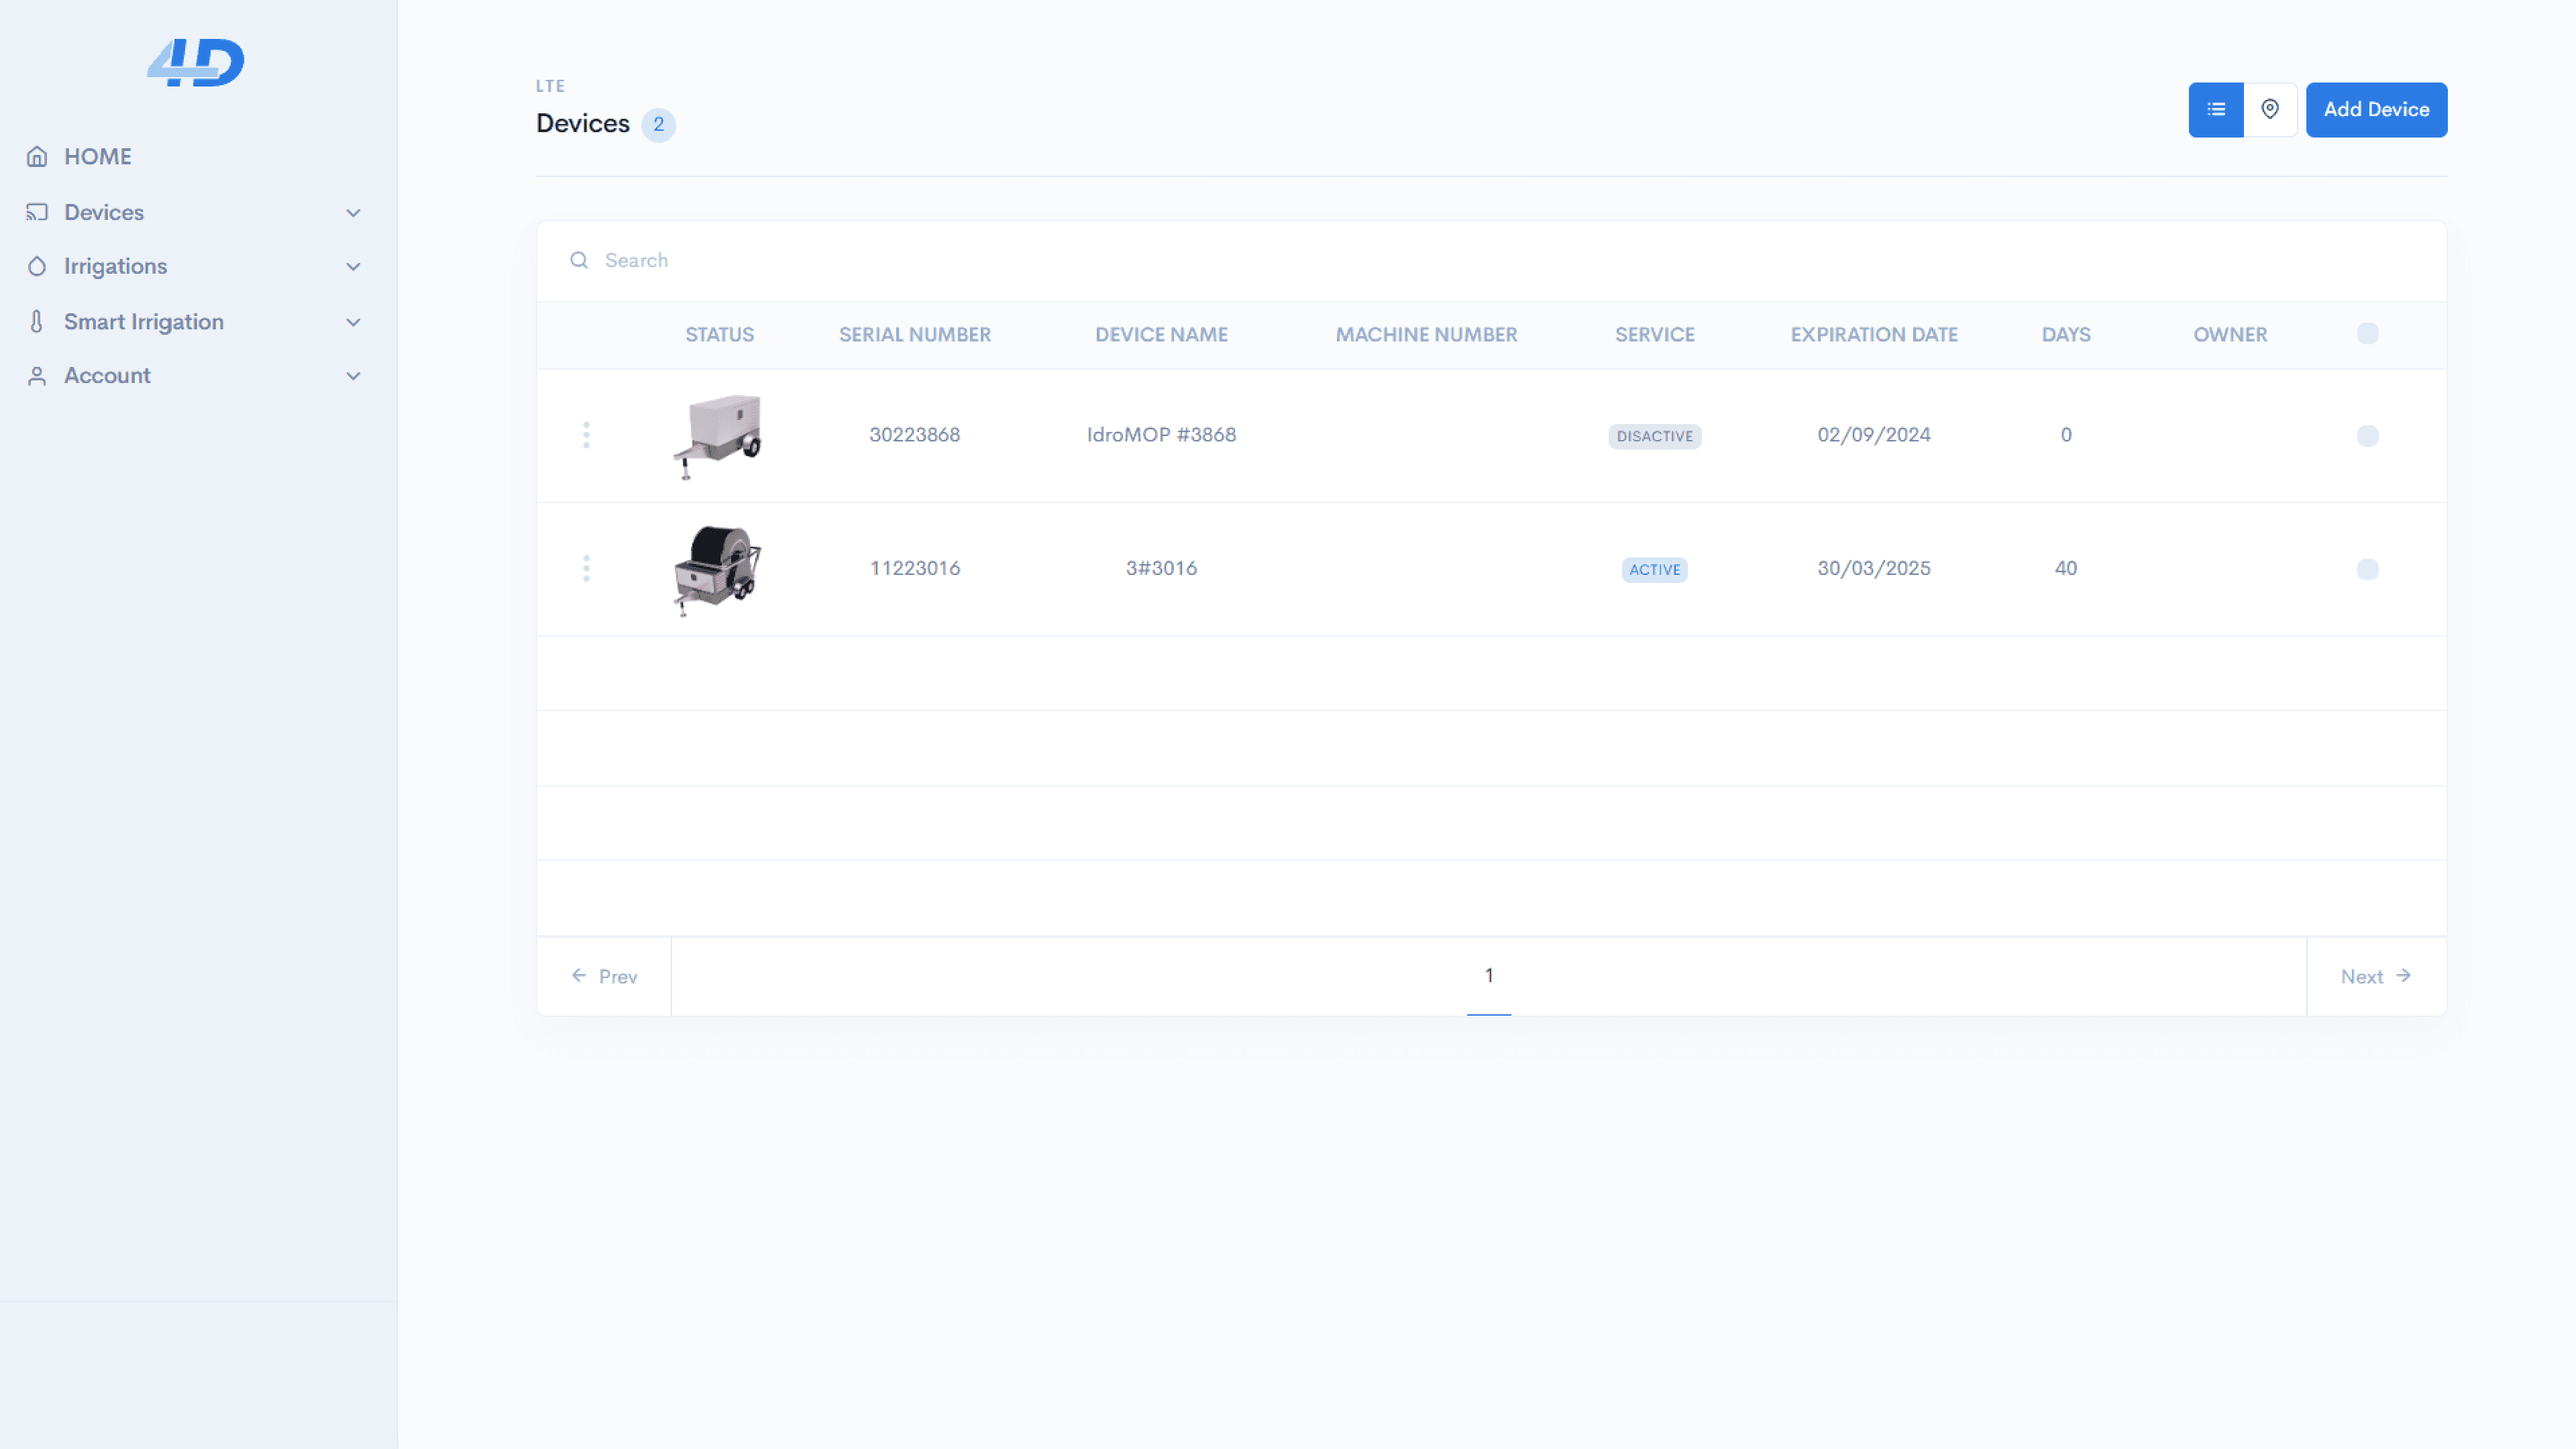Image resolution: width=2576 pixels, height=1449 pixels.
Task: Open three-dot menu for device 3#3016
Action: (x=586, y=568)
